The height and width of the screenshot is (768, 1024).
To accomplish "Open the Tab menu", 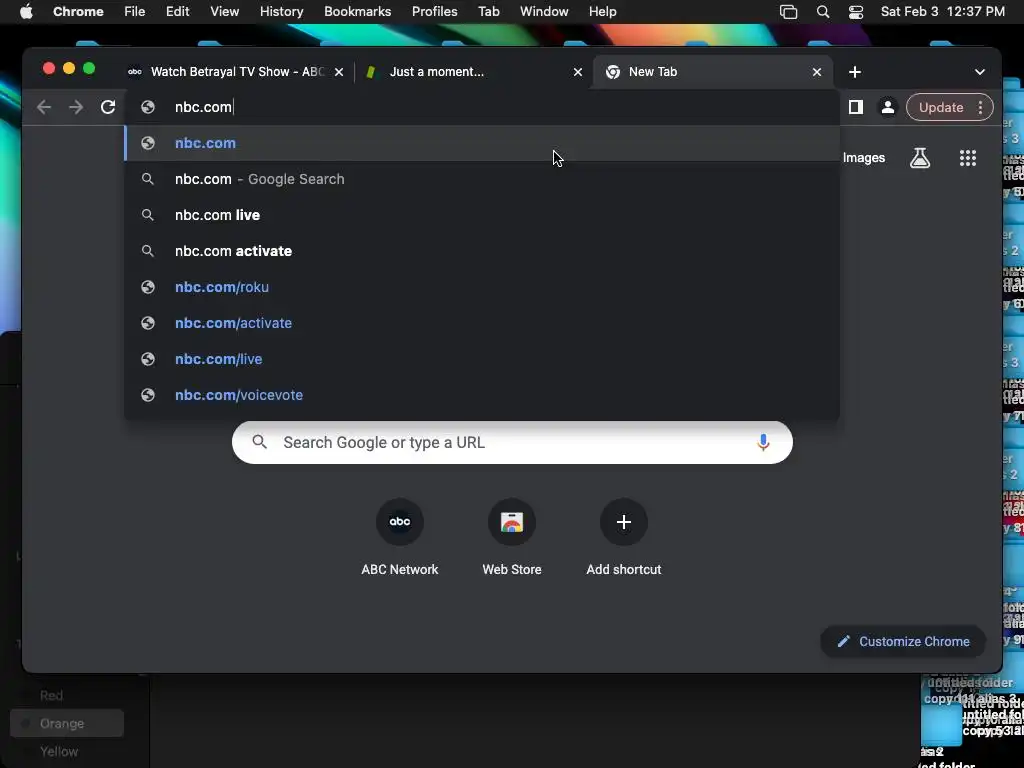I will tap(488, 12).
